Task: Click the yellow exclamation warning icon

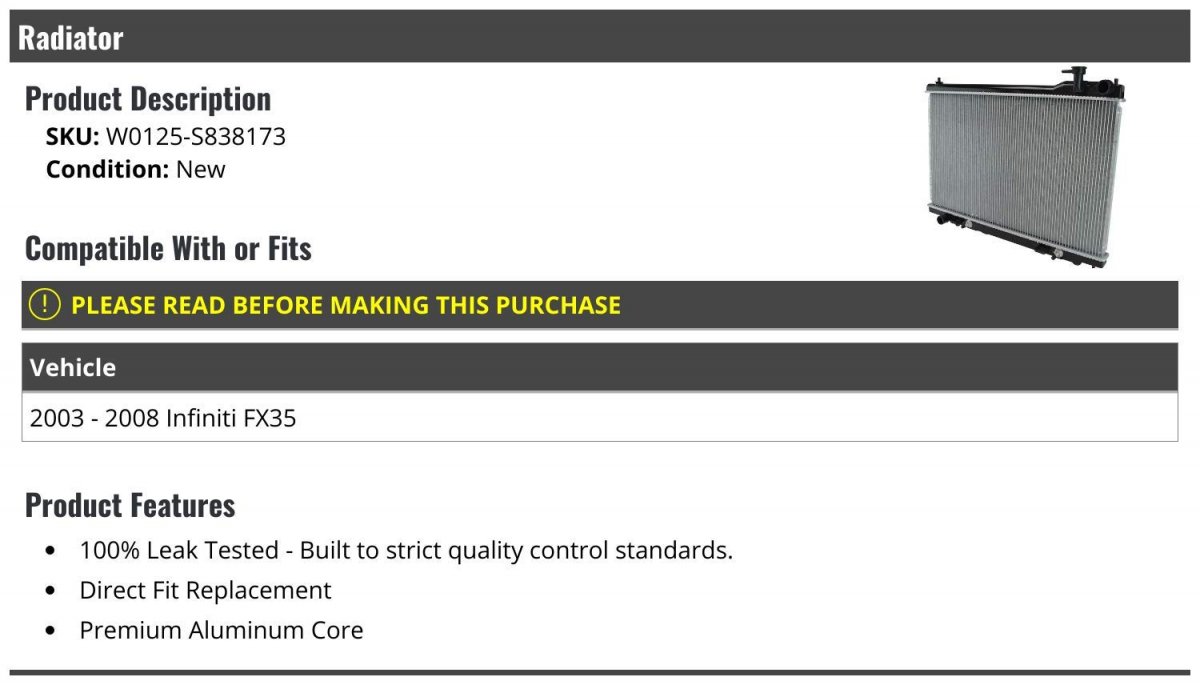Action: click(45, 304)
